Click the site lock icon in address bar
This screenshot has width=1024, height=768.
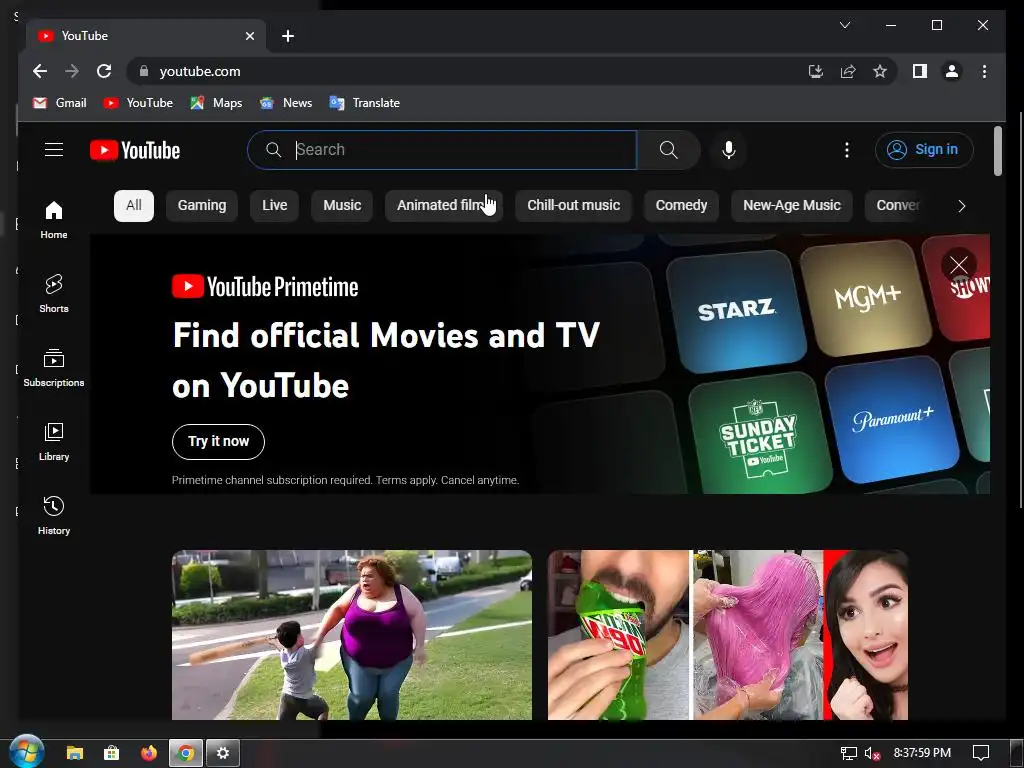(x=144, y=71)
